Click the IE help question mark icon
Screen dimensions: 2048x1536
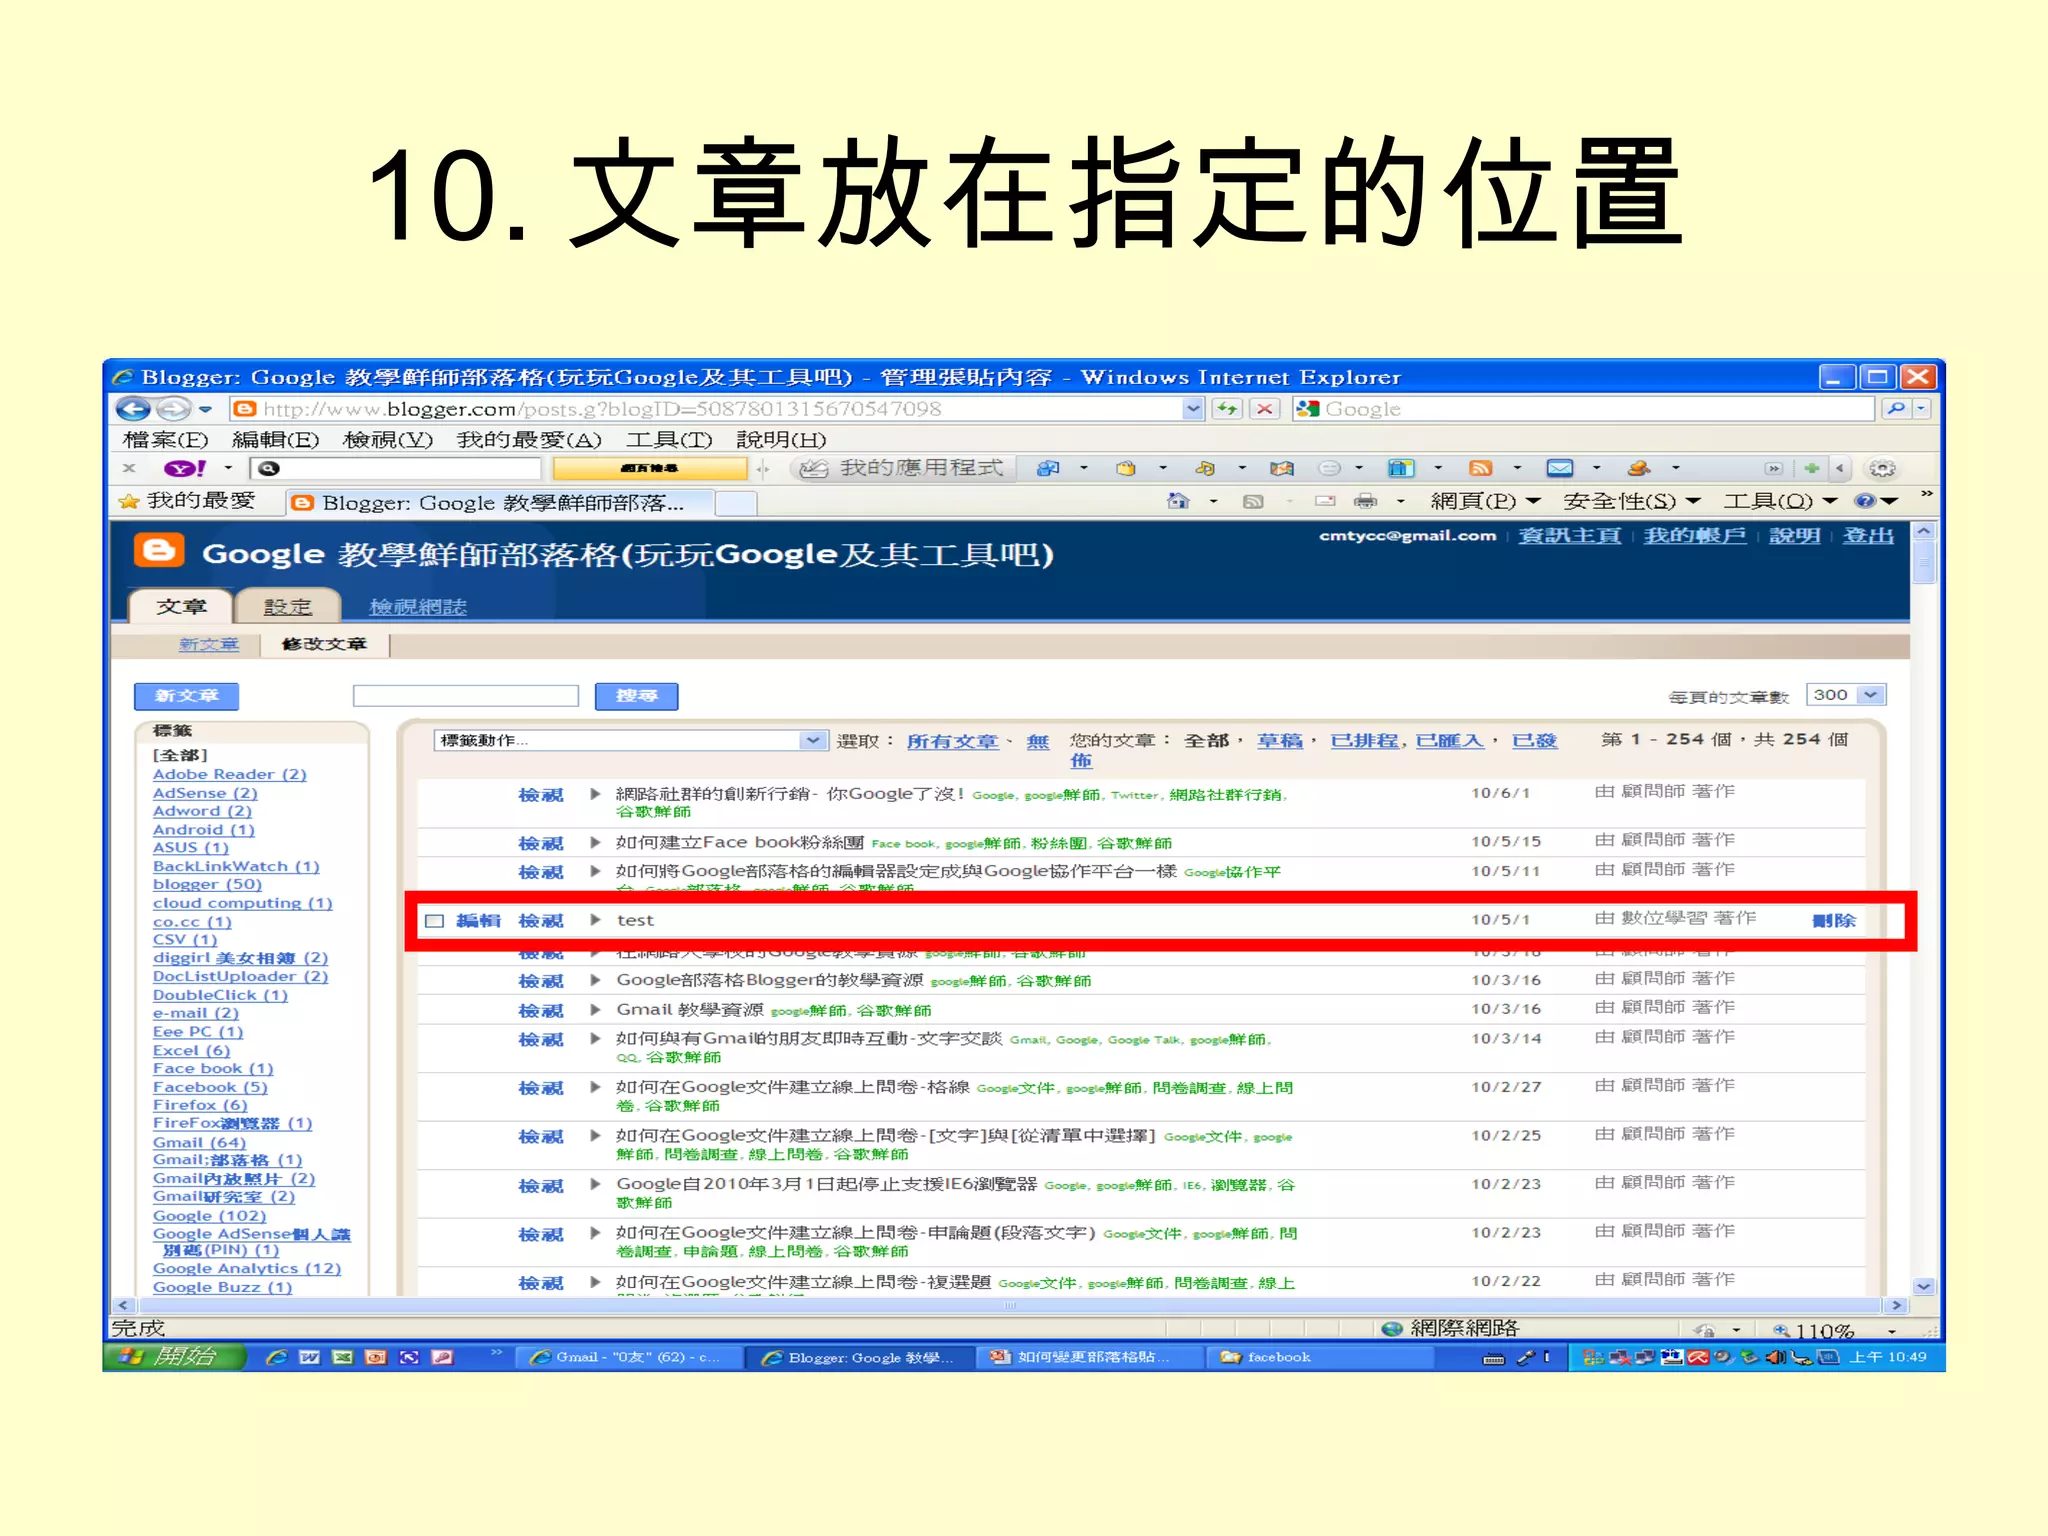[1864, 501]
